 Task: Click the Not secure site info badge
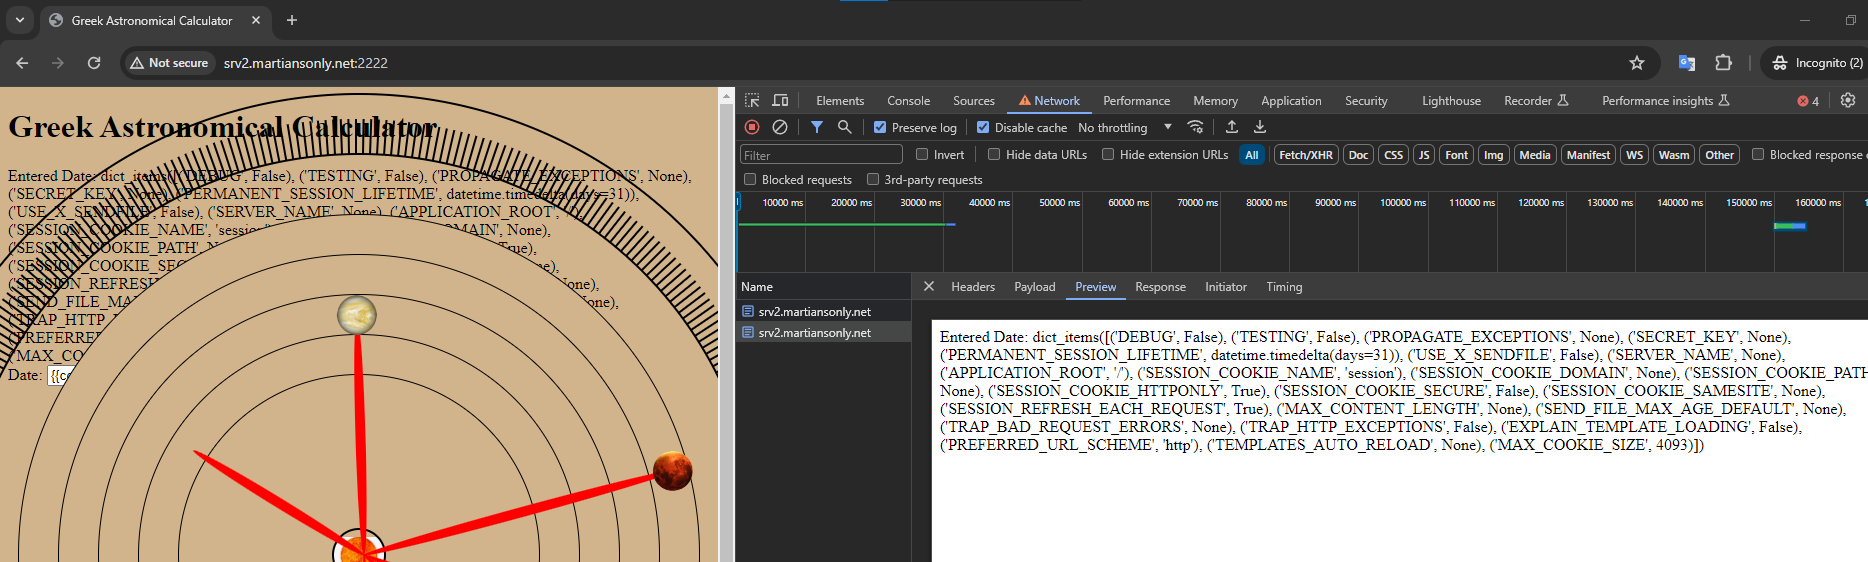click(169, 63)
